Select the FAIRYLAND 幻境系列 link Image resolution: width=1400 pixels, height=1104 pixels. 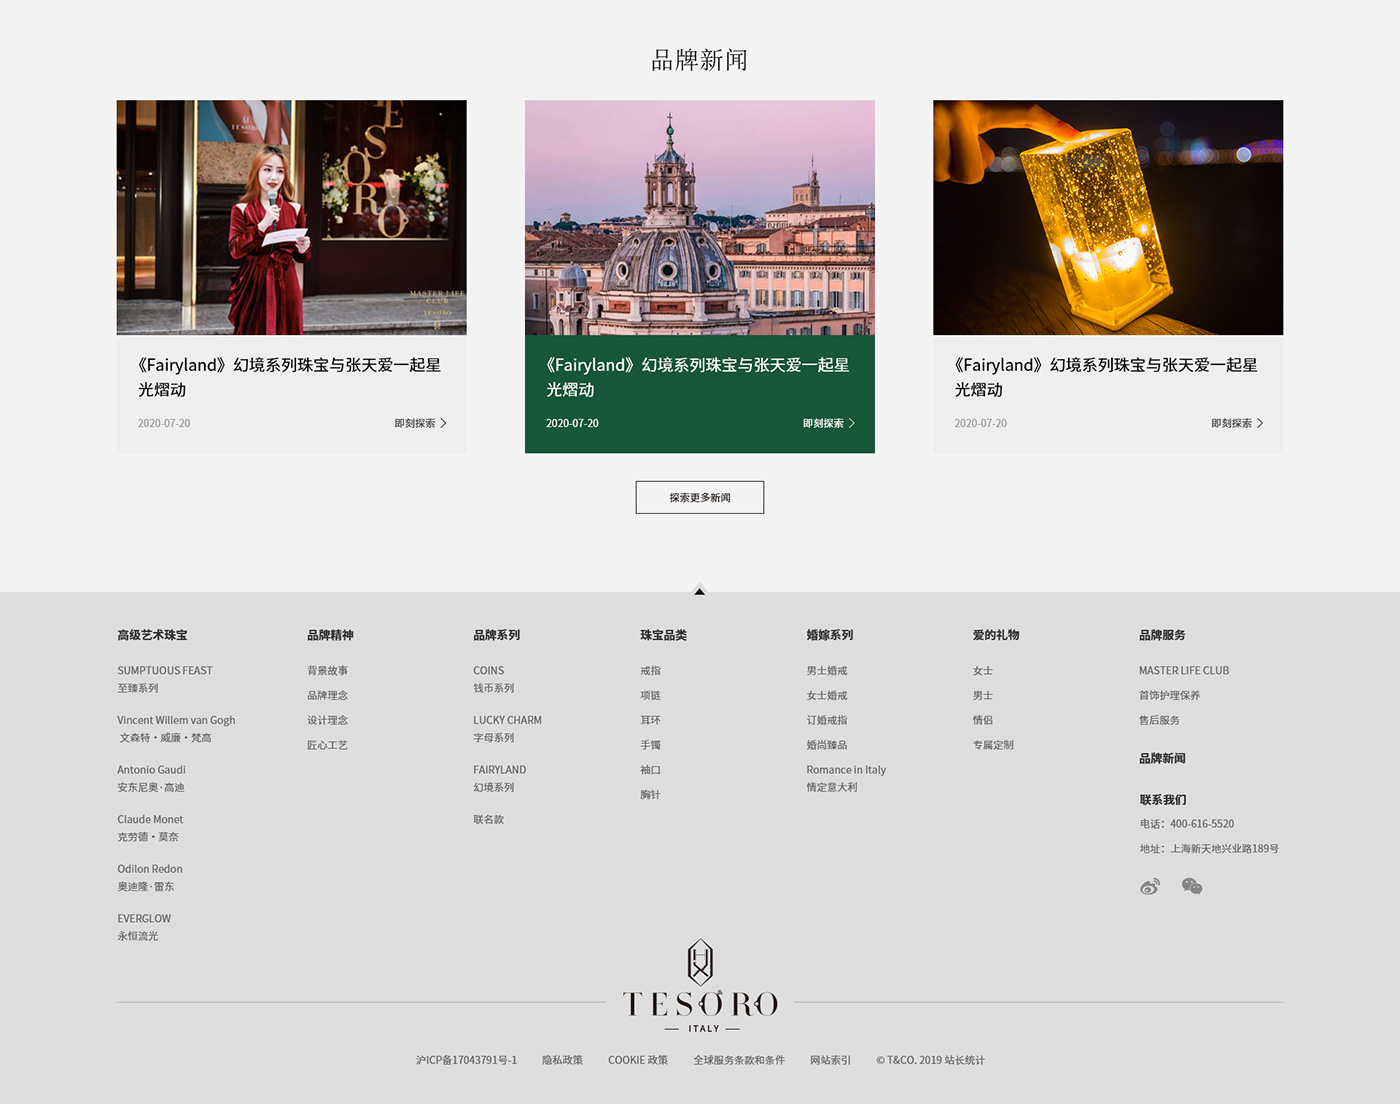tap(499, 778)
